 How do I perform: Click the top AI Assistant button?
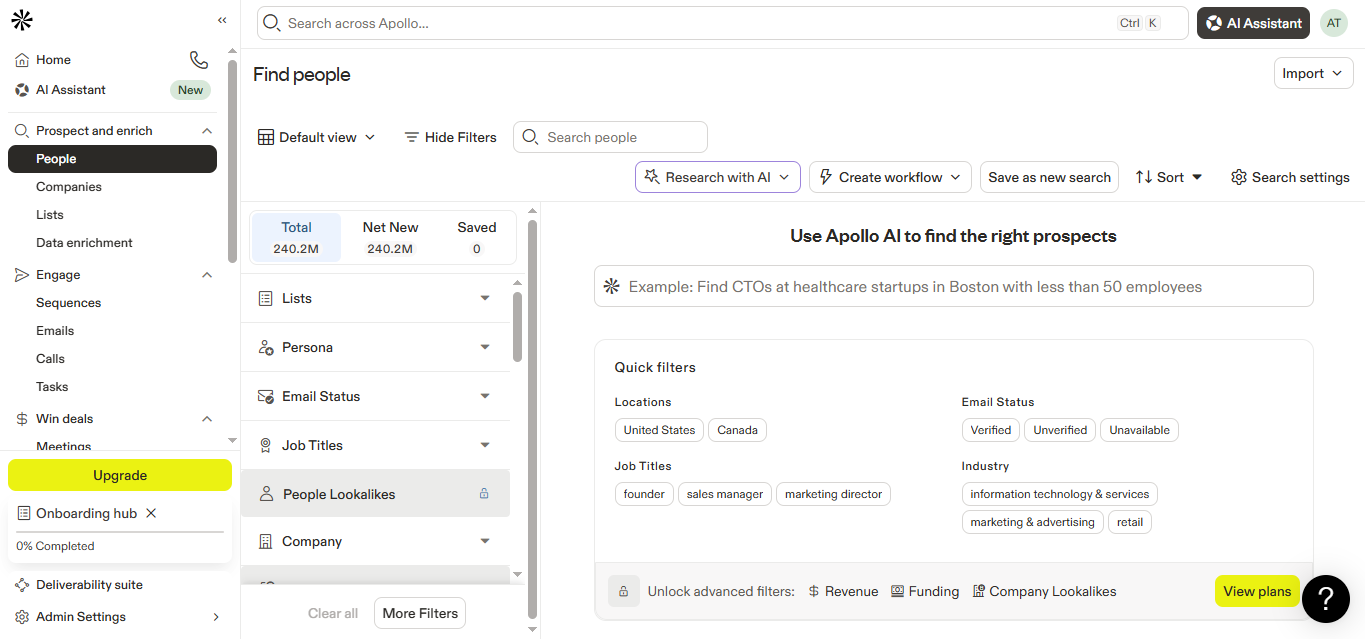[1253, 23]
